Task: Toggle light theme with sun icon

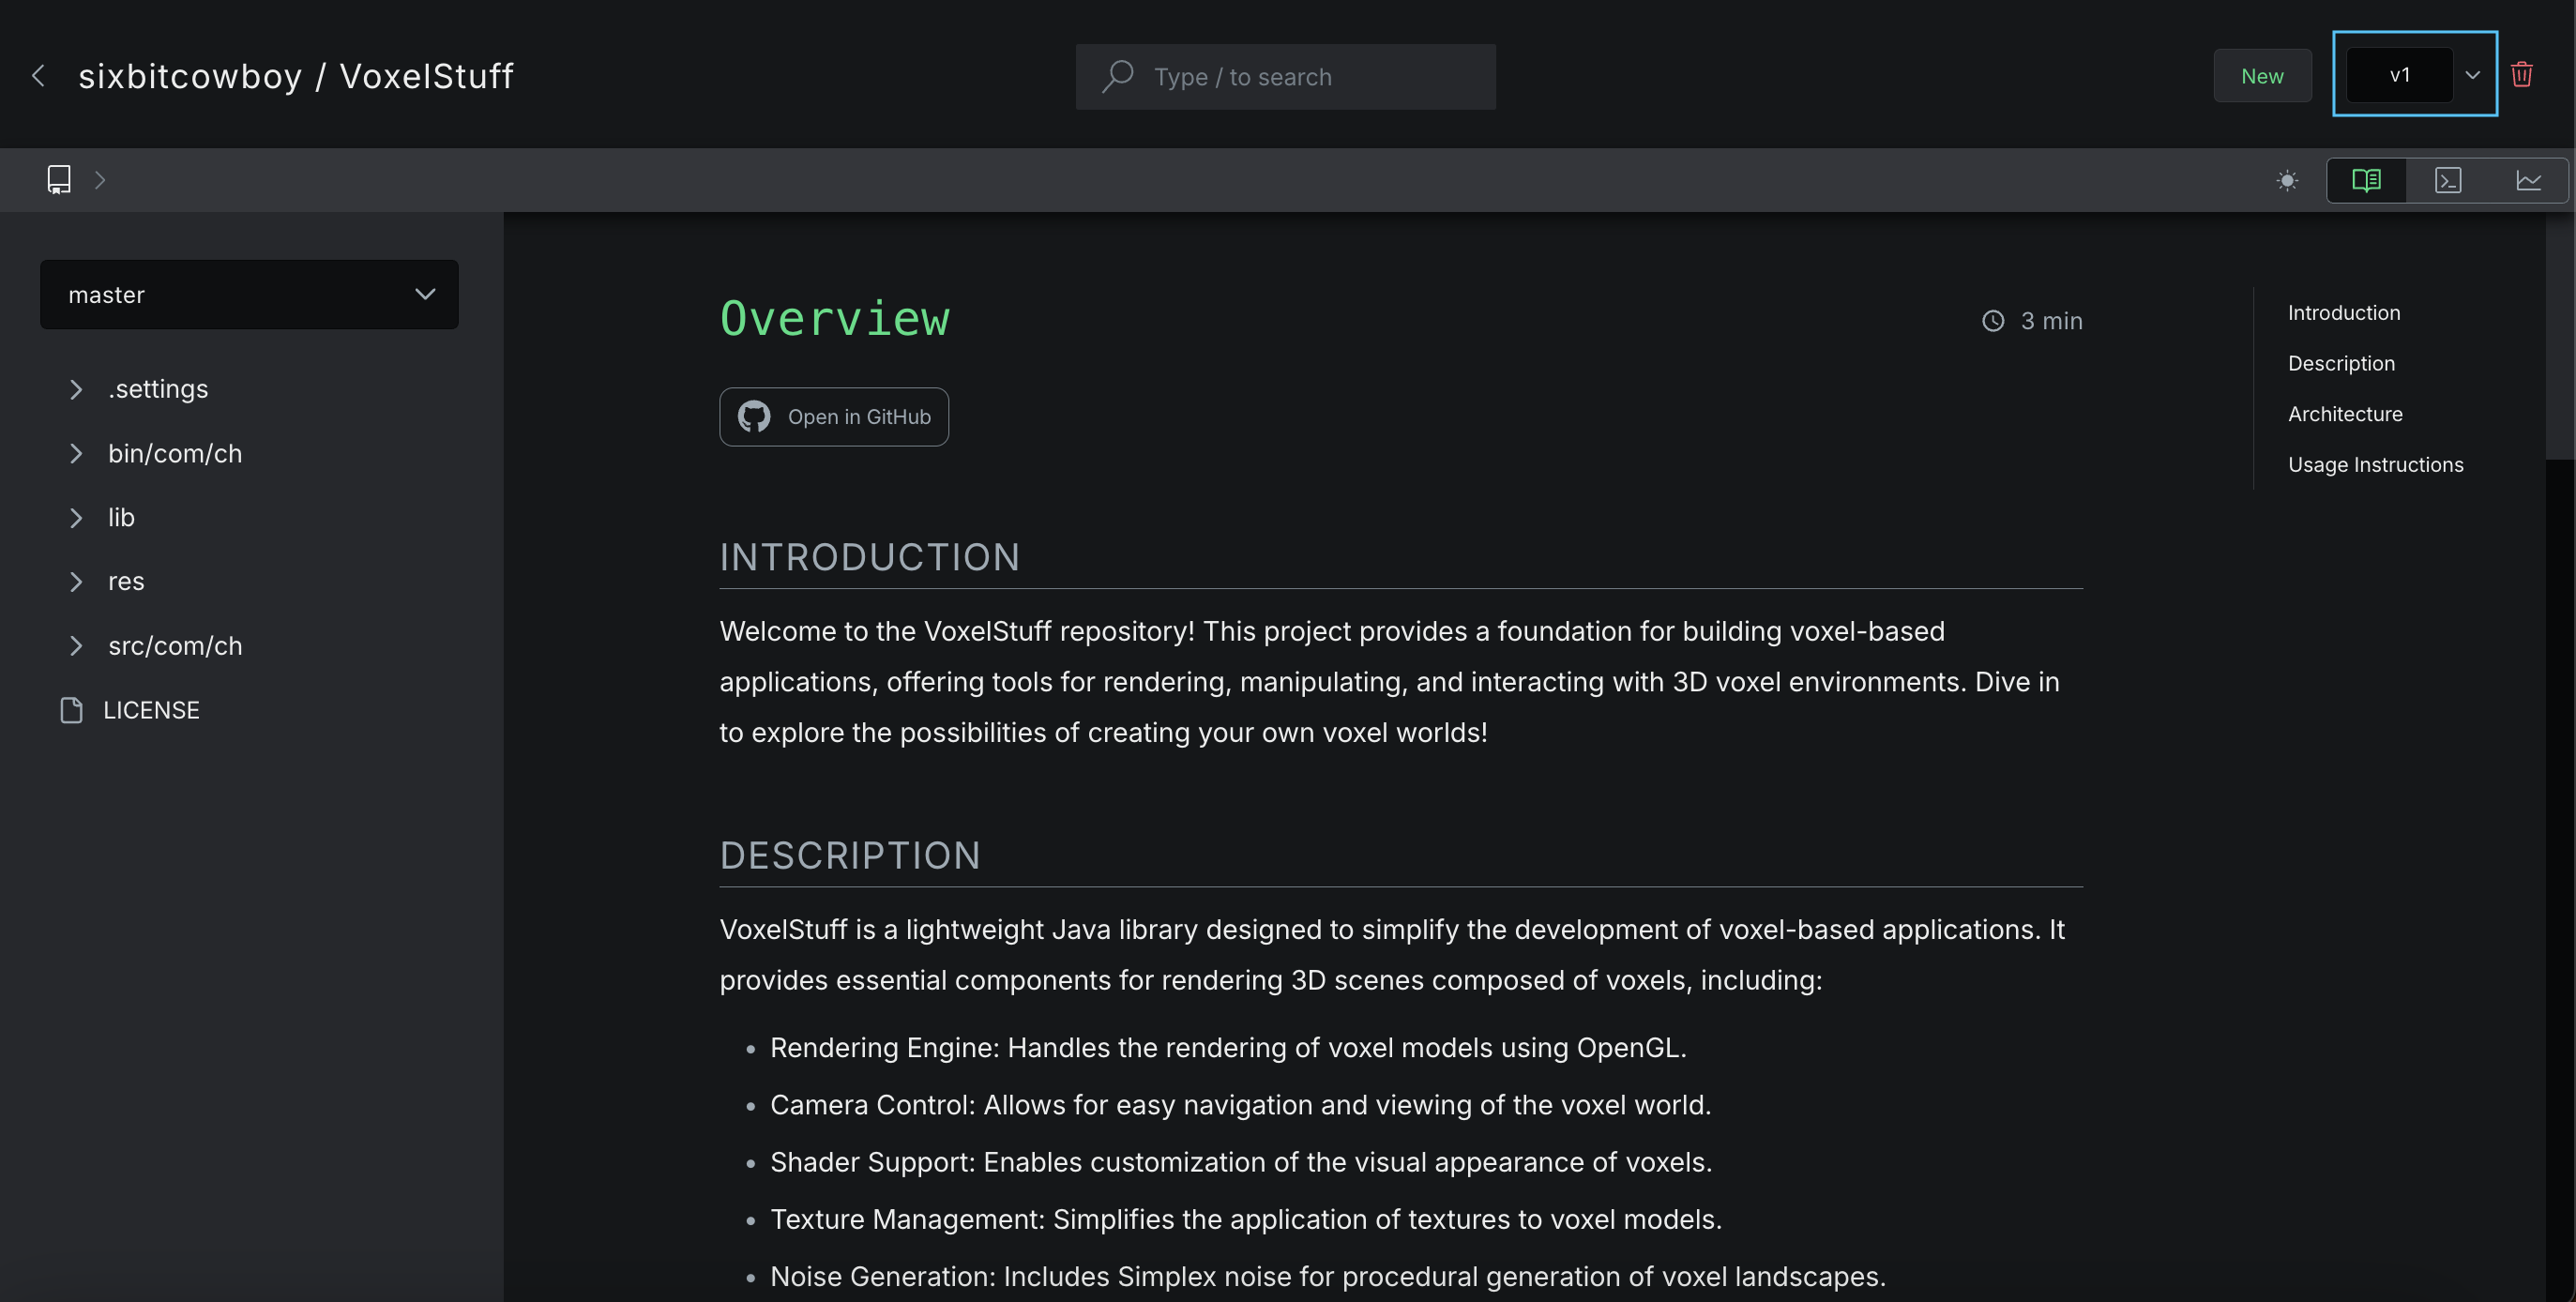Action: 2287,181
